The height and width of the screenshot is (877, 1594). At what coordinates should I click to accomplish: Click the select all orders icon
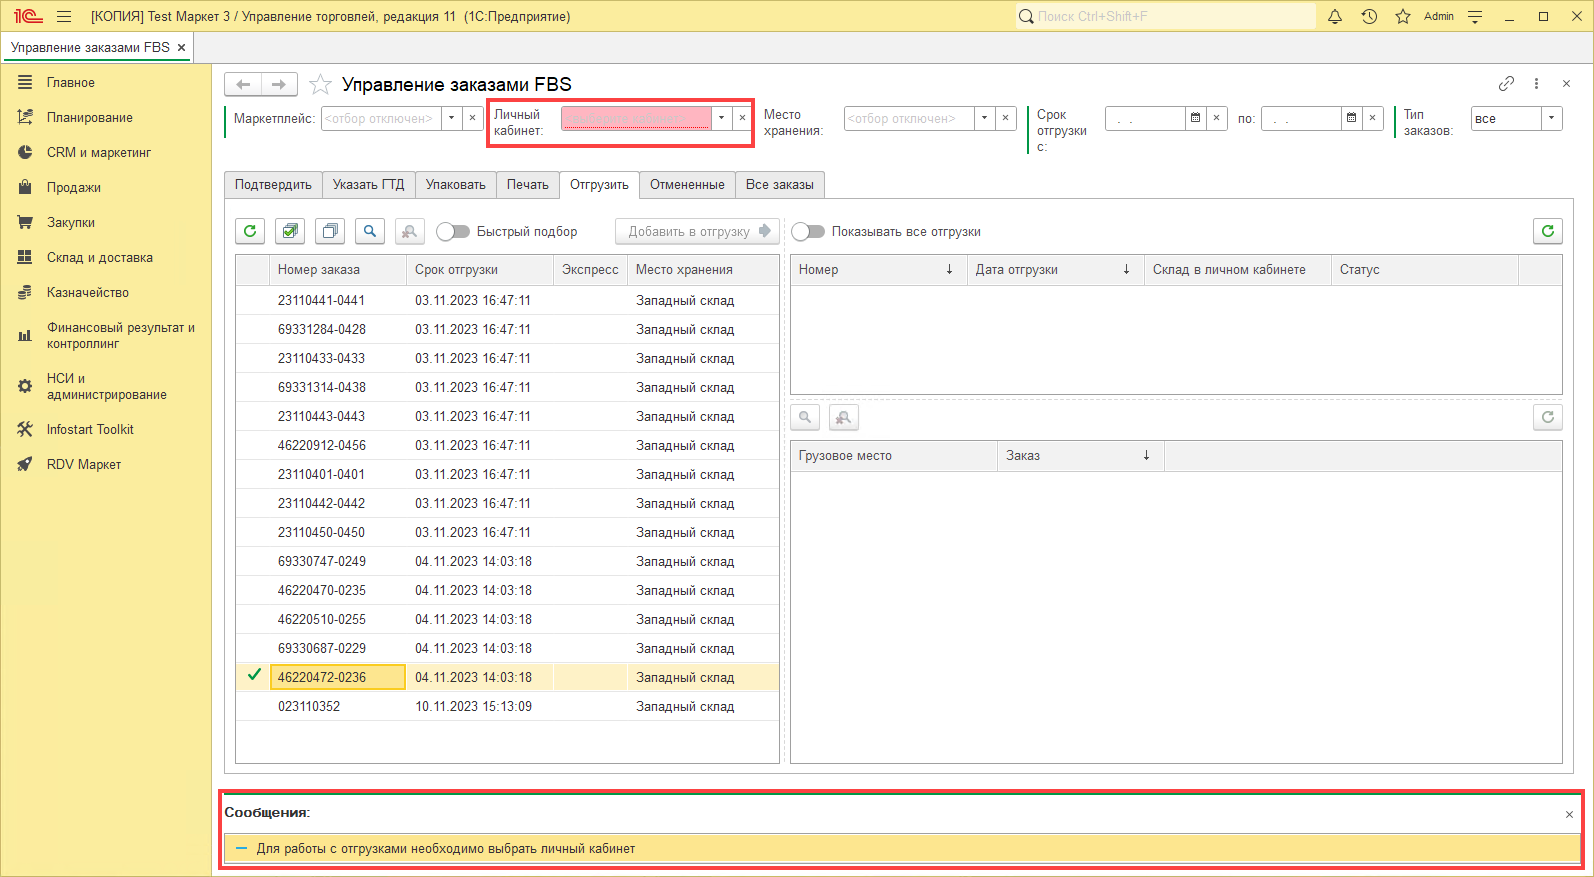click(x=290, y=231)
